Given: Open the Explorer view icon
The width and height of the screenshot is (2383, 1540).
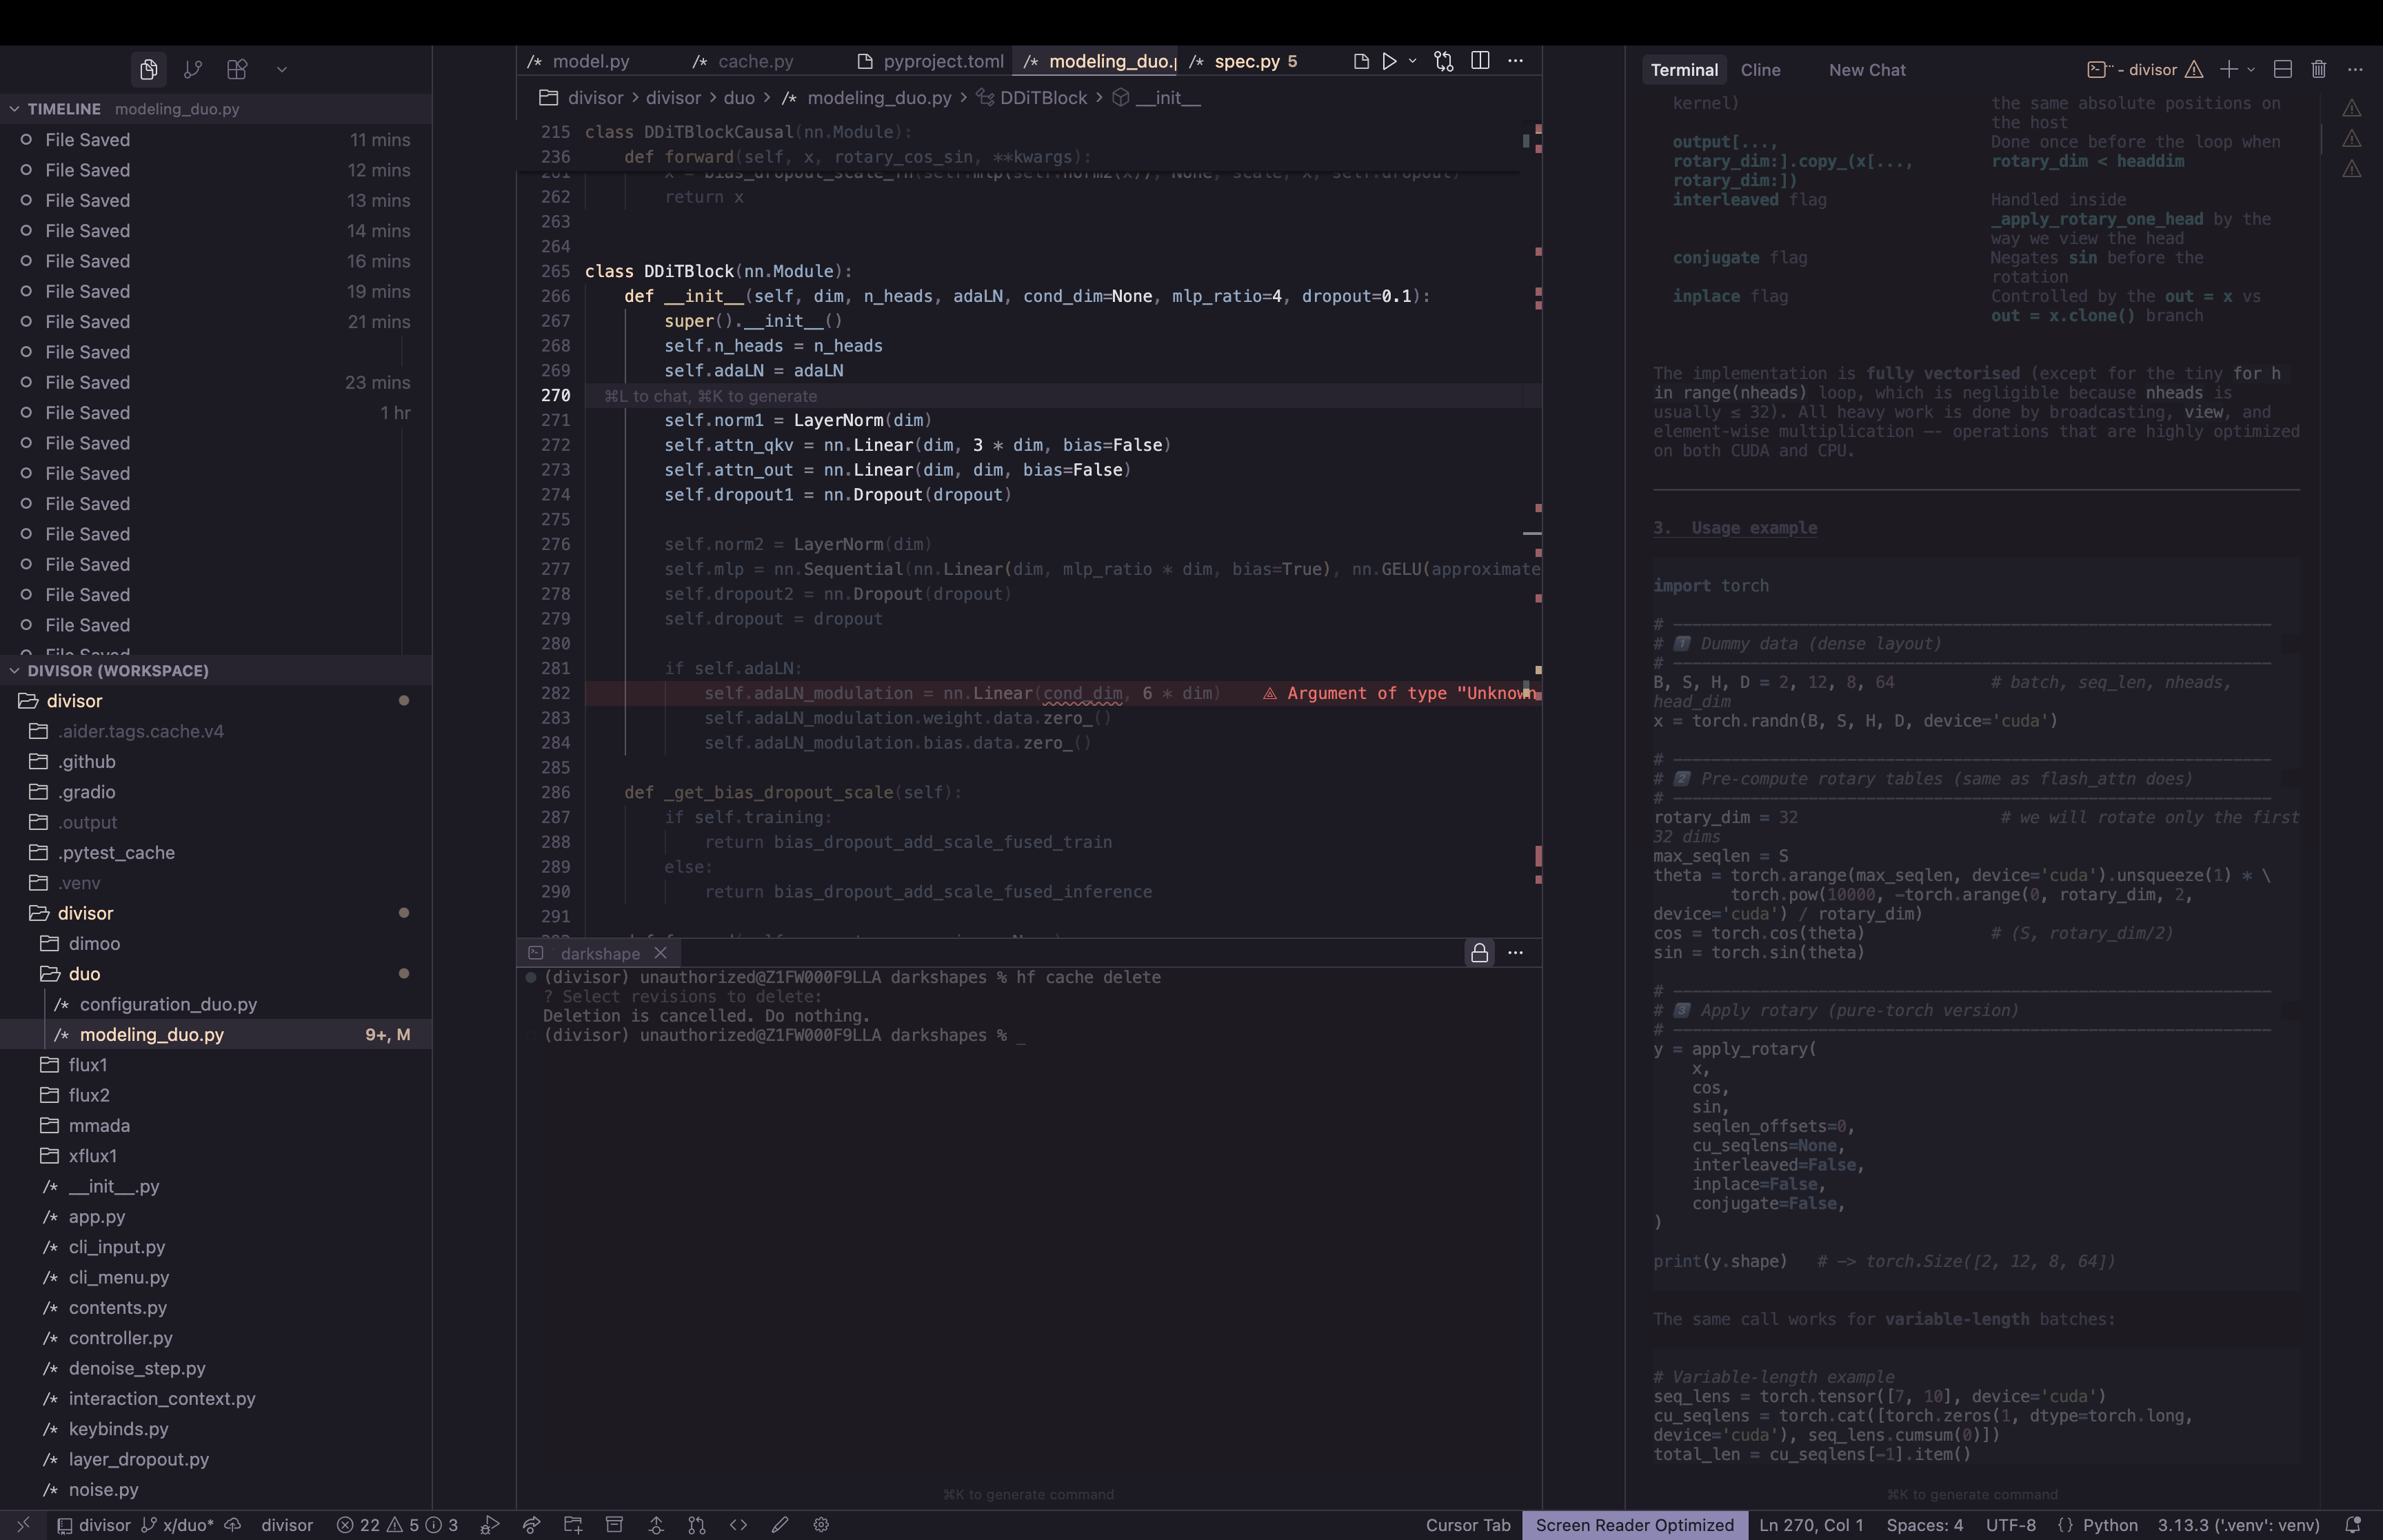Looking at the screenshot, I should pyautogui.click(x=148, y=69).
